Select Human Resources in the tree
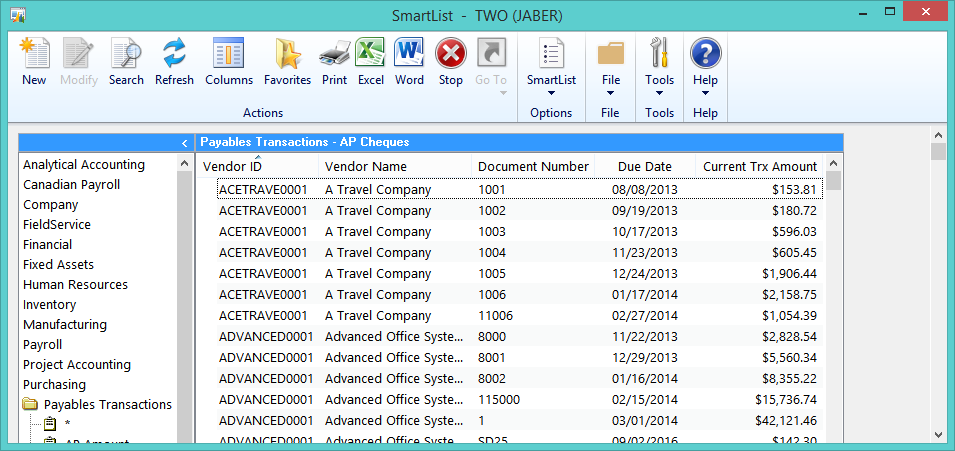 click(x=76, y=285)
